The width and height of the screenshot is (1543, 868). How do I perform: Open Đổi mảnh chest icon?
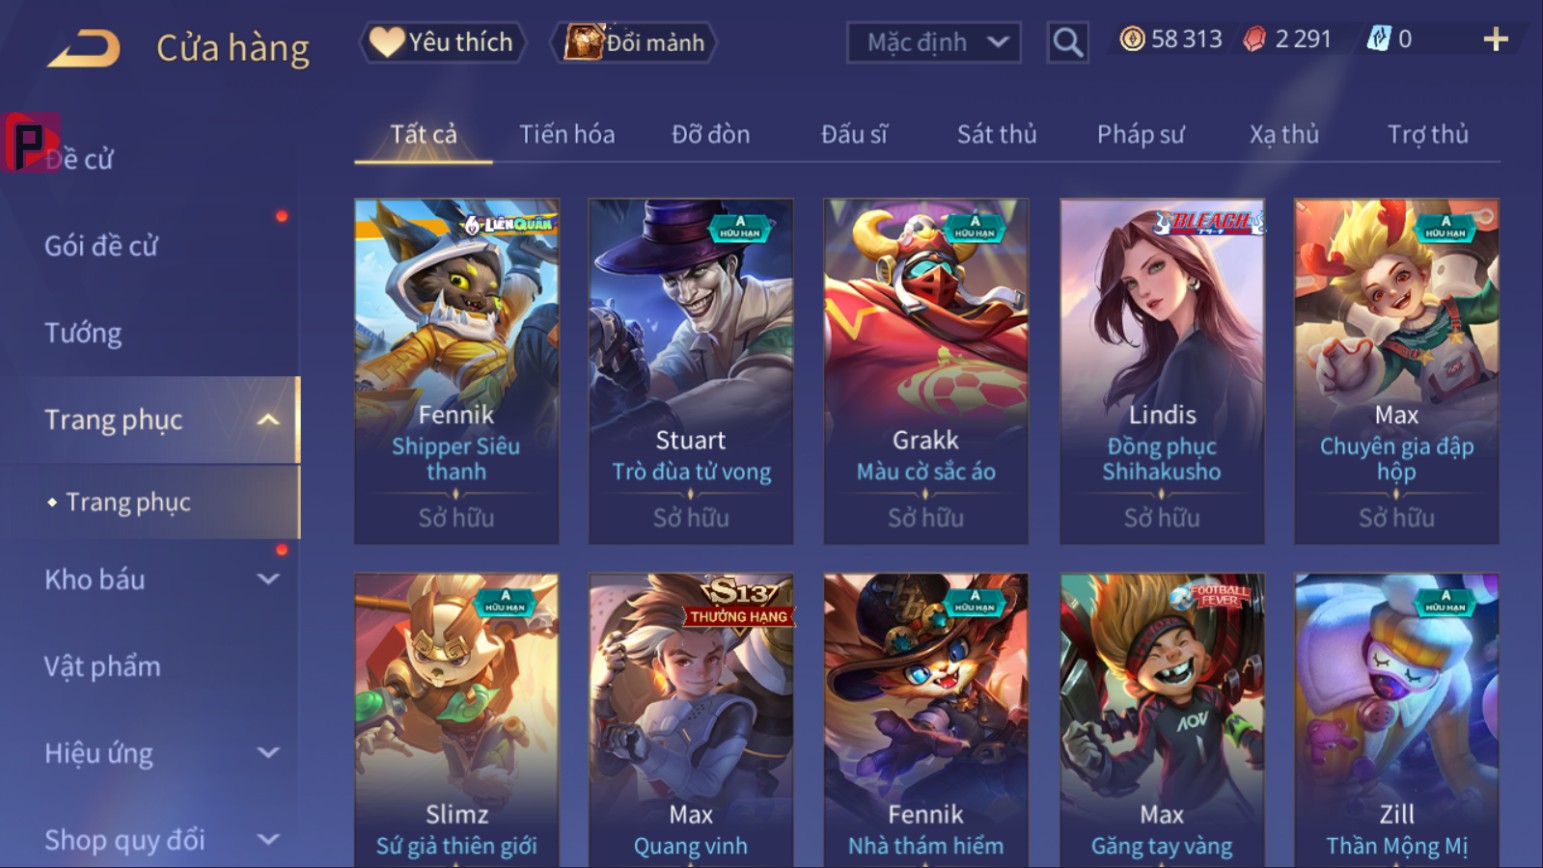[584, 42]
